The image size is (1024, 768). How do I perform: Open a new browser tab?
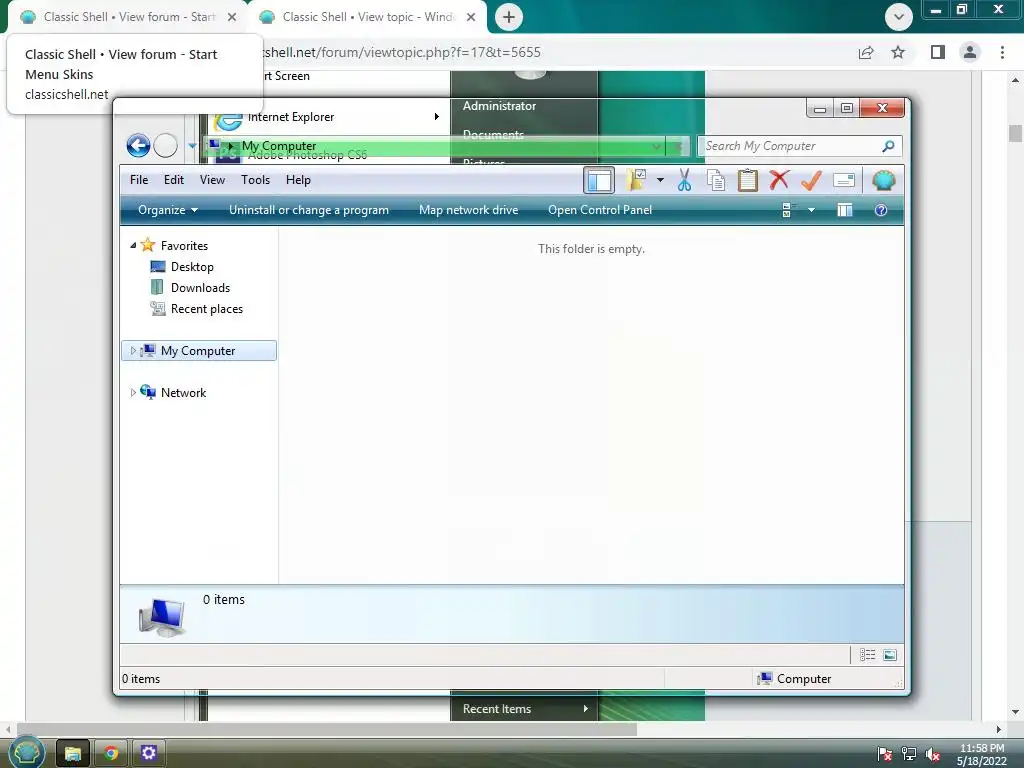click(509, 17)
